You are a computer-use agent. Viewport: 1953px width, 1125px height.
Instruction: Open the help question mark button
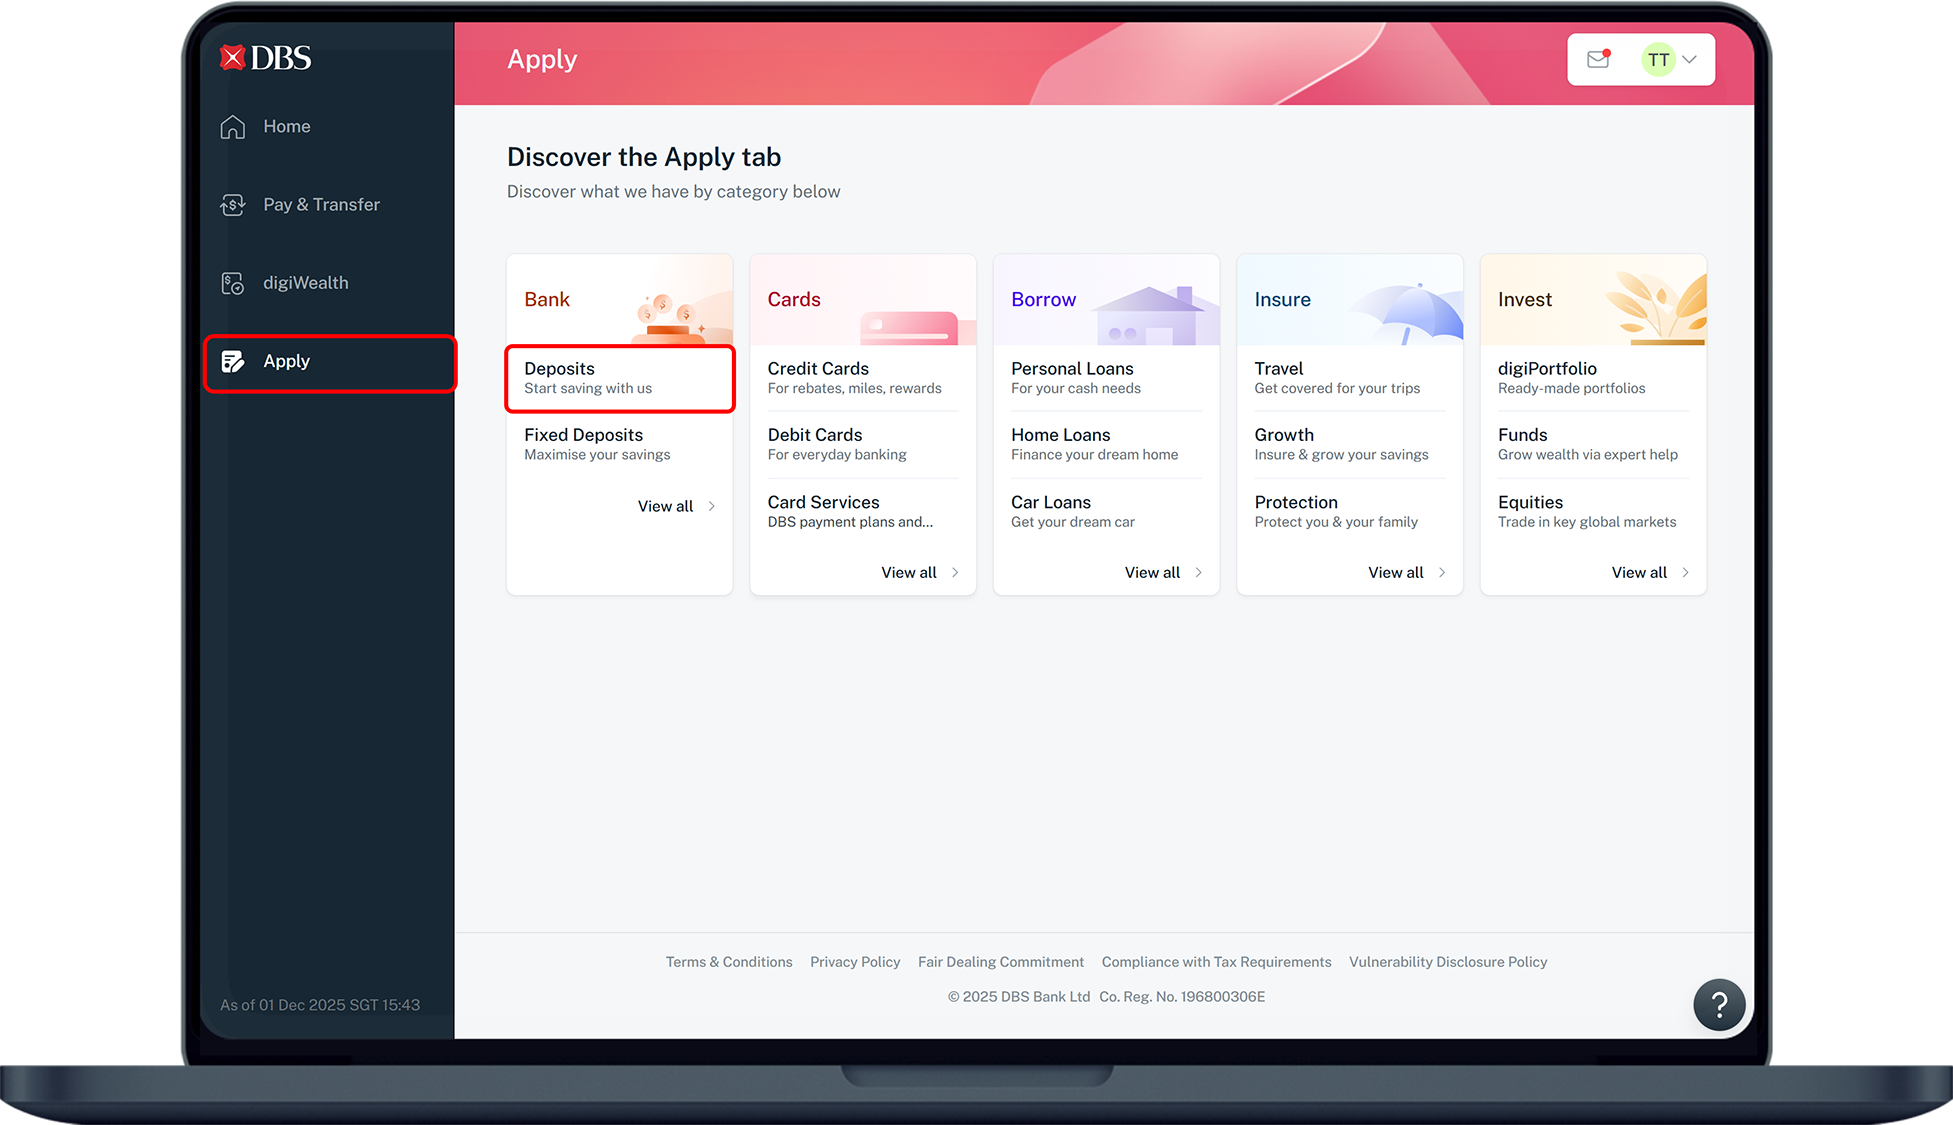point(1719,1004)
